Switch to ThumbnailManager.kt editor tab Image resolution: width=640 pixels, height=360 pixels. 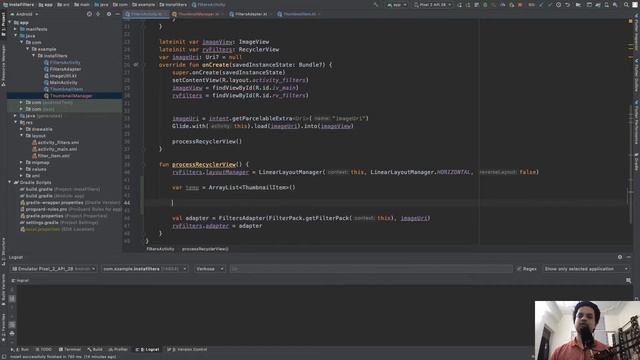[x=198, y=14]
